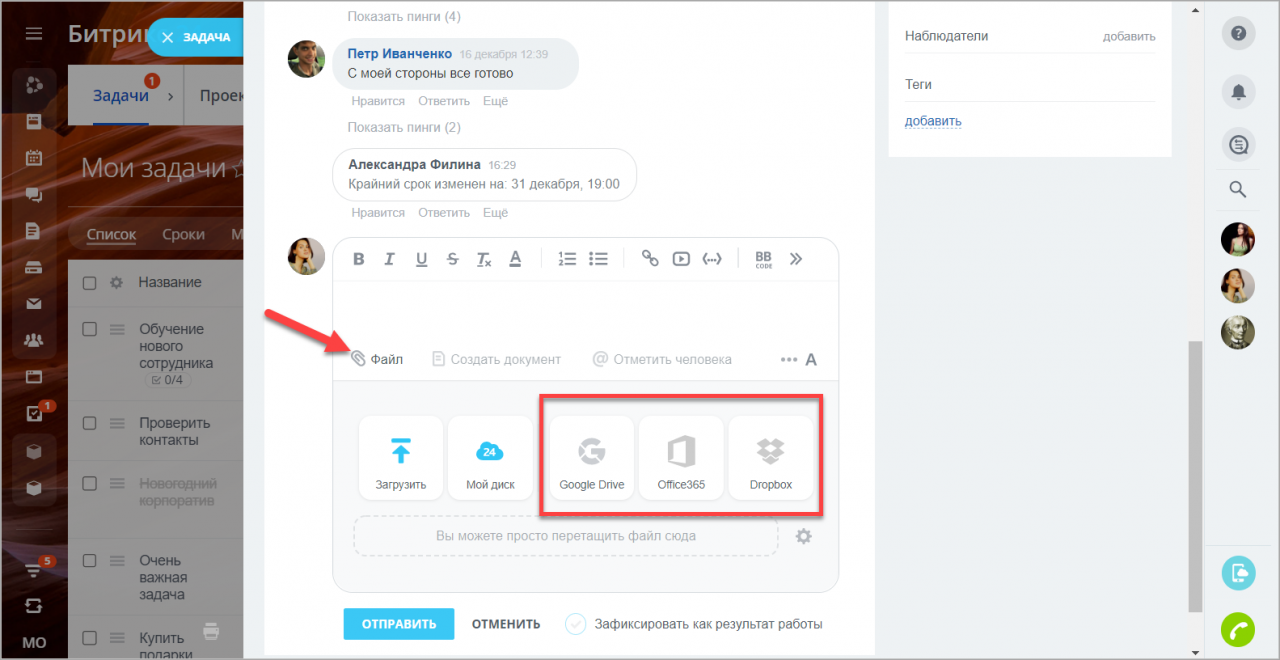Insert a bulleted list

point(598,259)
